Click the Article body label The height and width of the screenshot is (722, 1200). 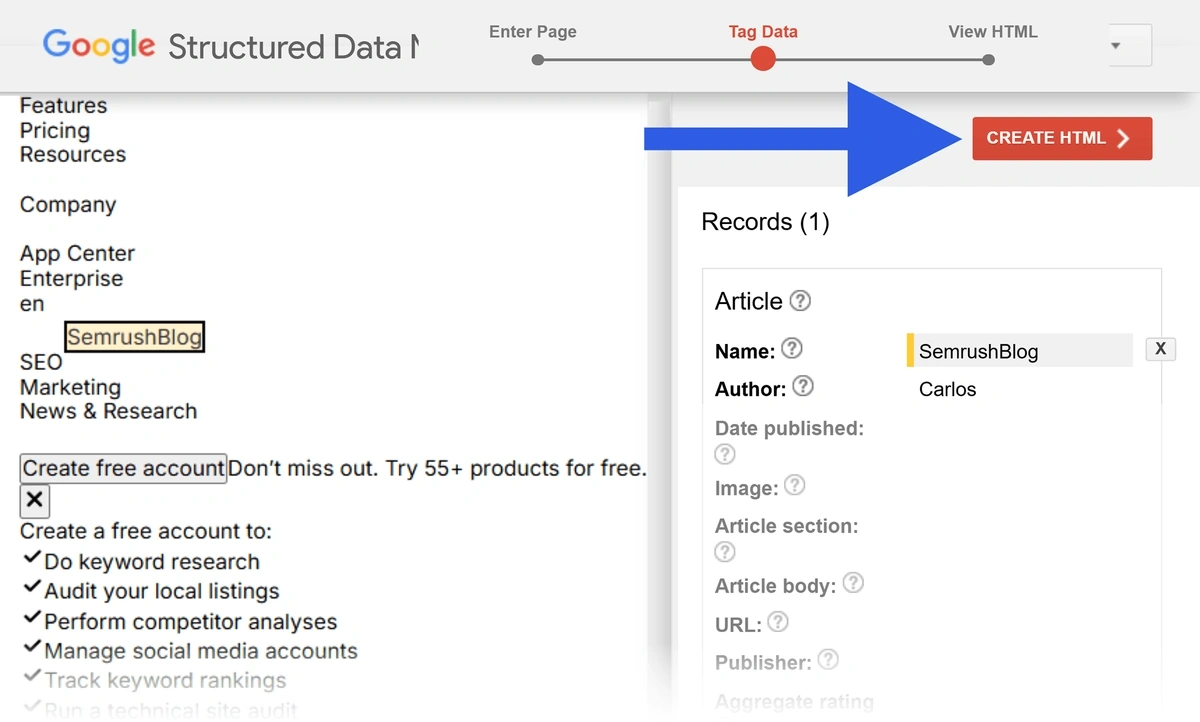(775, 586)
